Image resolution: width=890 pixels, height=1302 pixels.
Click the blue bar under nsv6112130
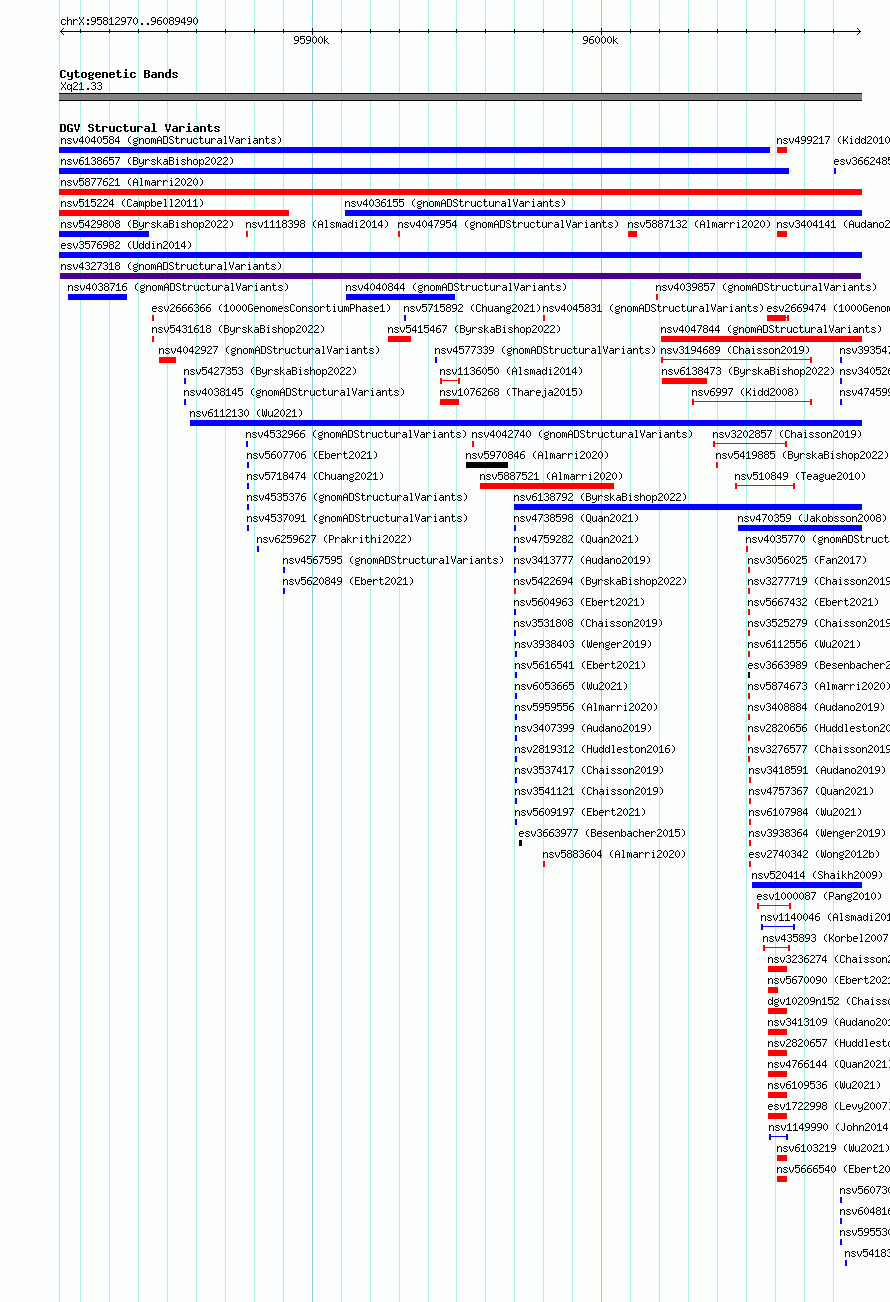(x=526, y=423)
